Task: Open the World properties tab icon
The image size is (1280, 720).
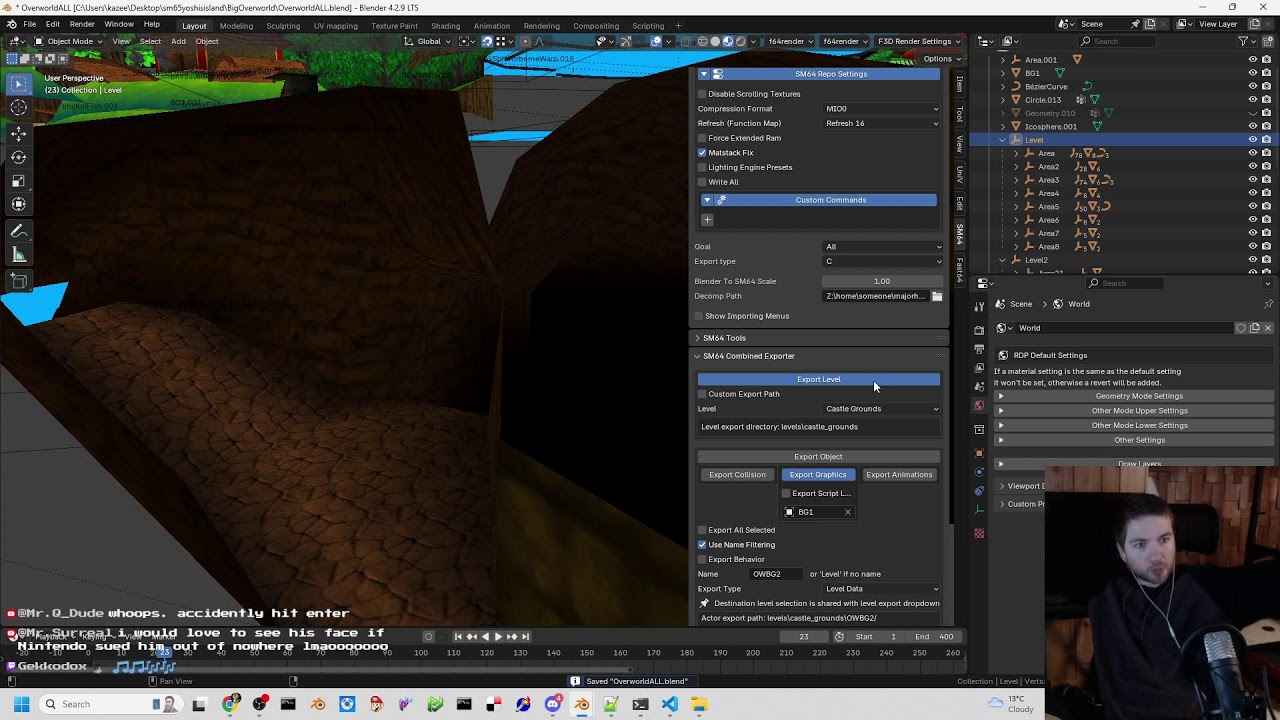Action: 979,406
